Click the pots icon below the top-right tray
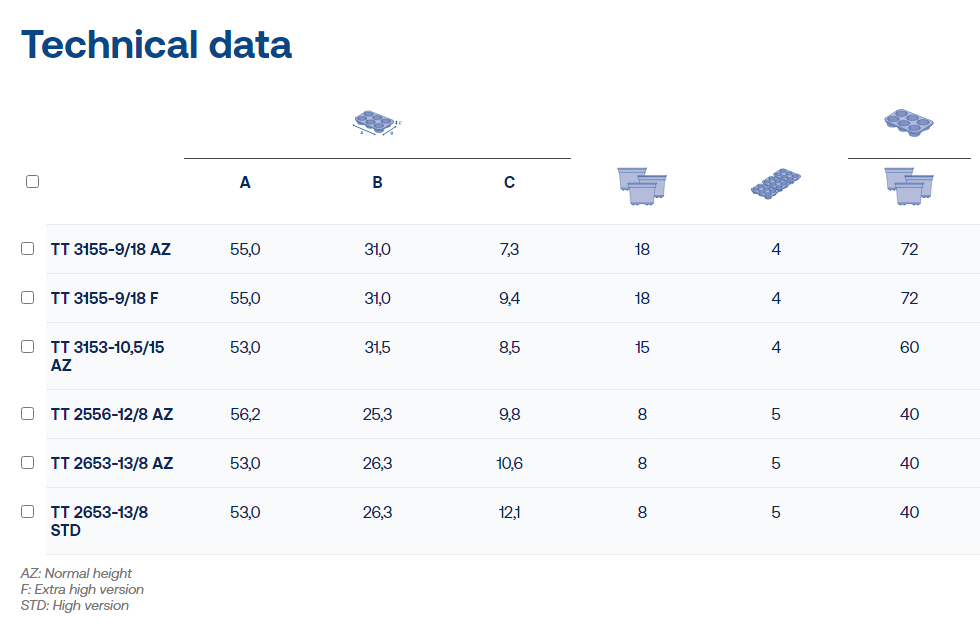The width and height of the screenshot is (980, 631). 909,187
